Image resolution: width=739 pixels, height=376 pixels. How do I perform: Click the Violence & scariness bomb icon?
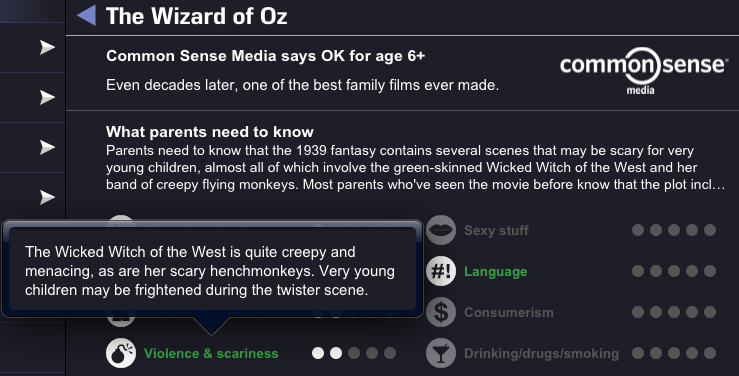[121, 353]
